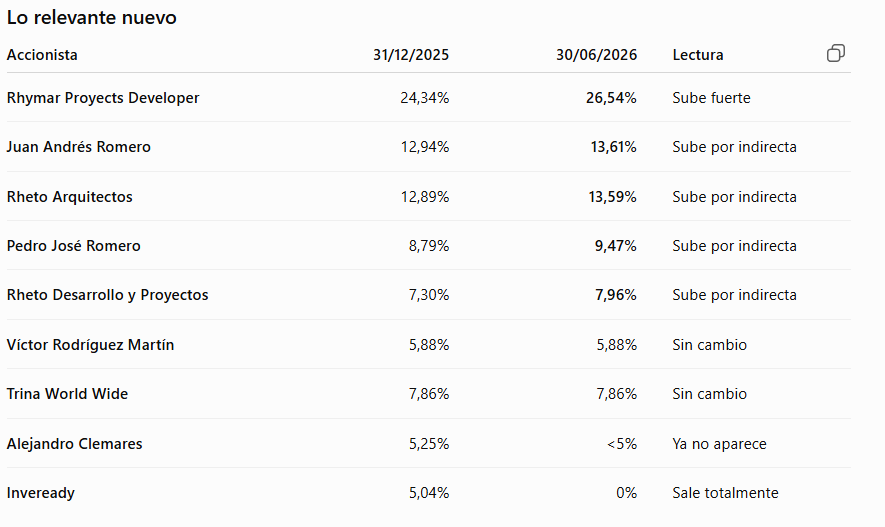Click the Lo relevante nuevo heading
The height and width of the screenshot is (527, 885).
pyautogui.click(x=91, y=17)
